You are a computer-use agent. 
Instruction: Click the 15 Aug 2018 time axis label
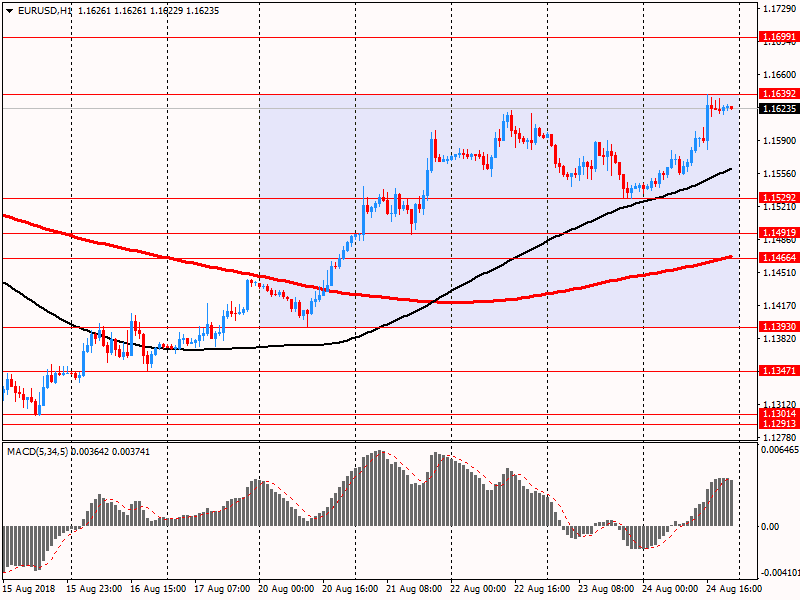click(x=28, y=589)
